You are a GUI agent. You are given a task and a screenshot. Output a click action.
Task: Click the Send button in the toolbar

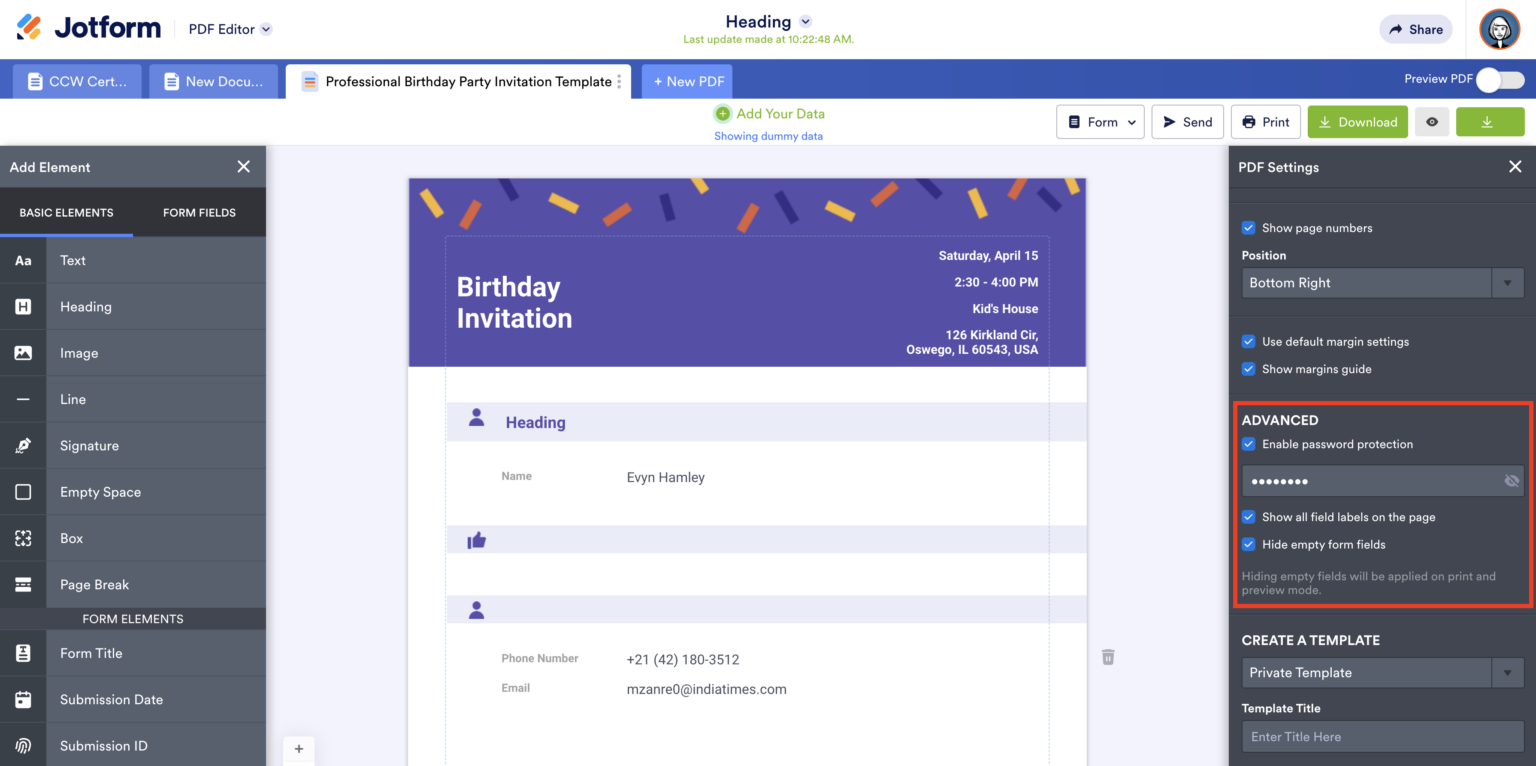tap(1187, 121)
